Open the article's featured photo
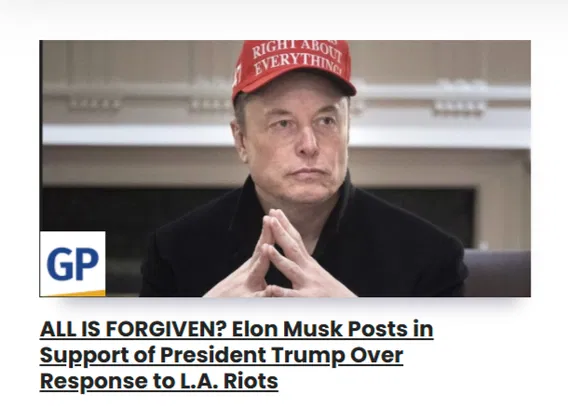The height and width of the screenshot is (406, 568). pos(285,168)
